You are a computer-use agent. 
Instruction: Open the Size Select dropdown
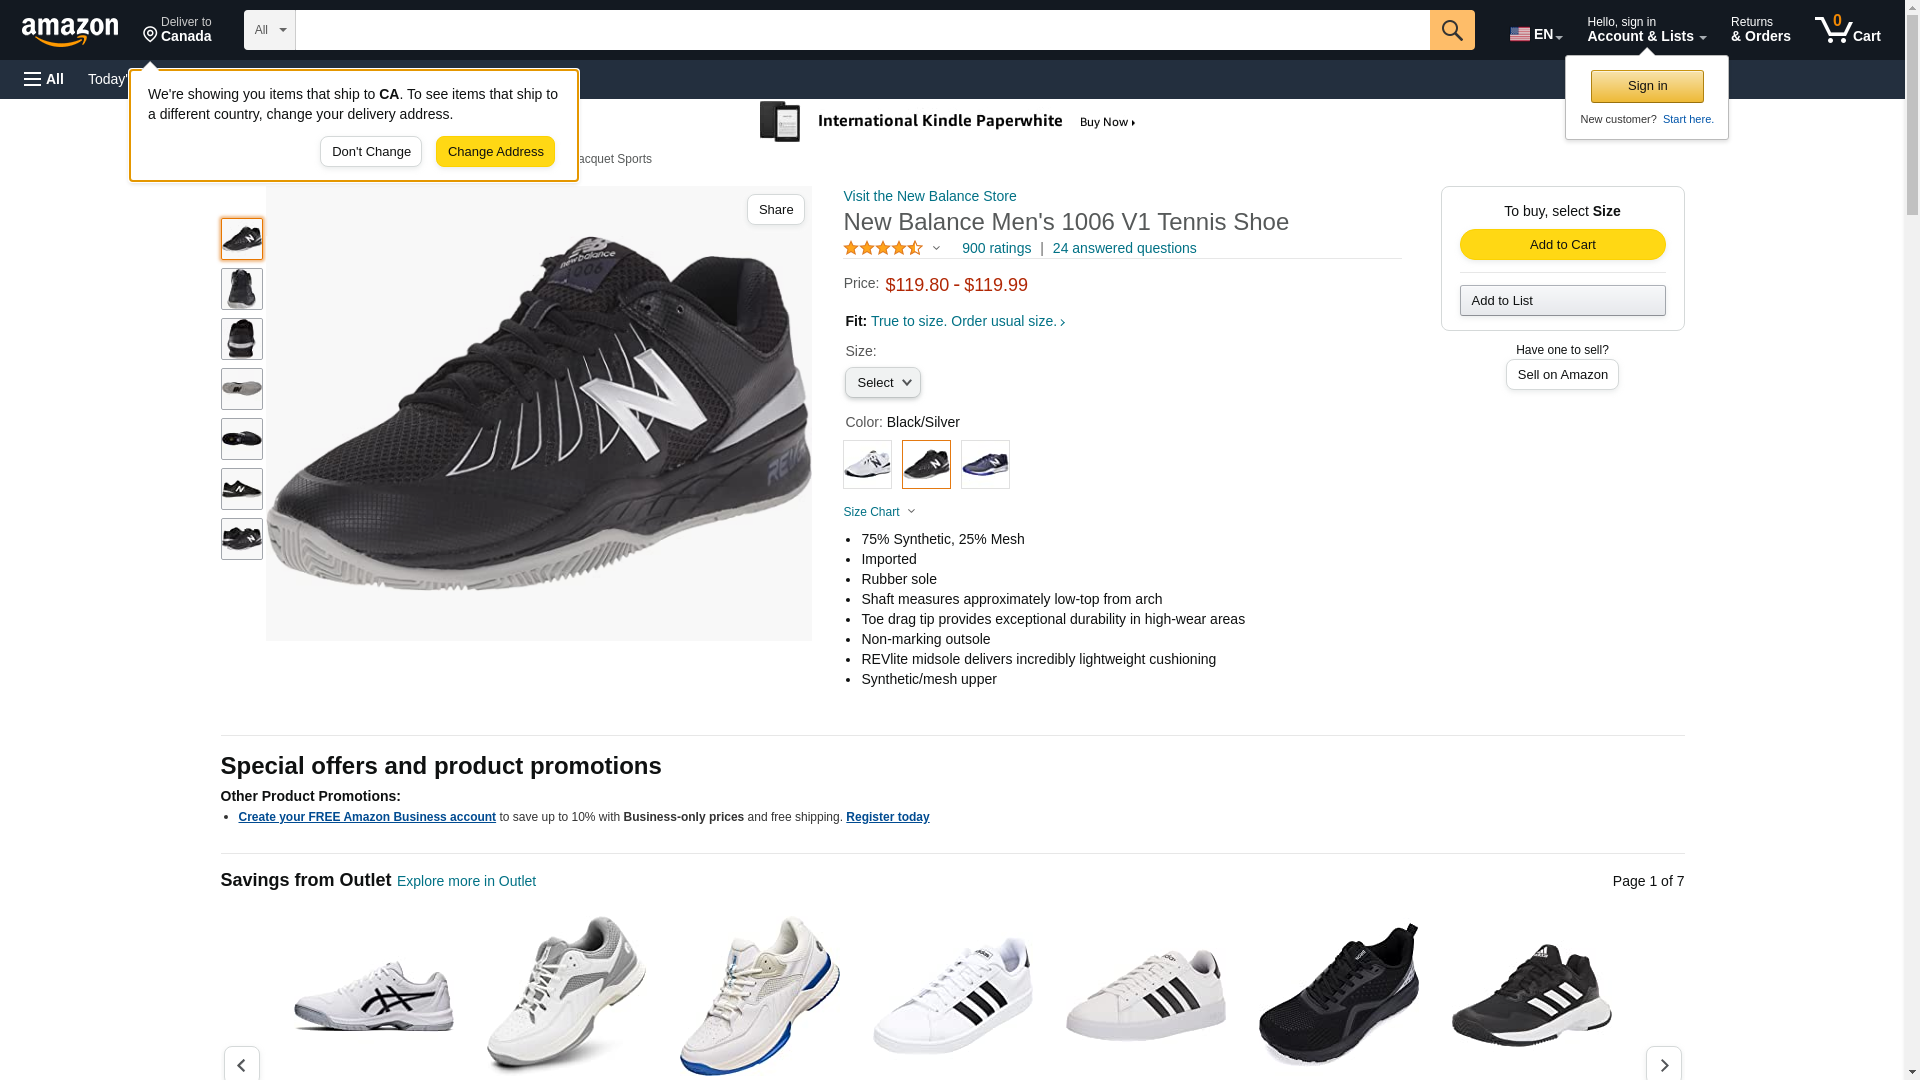(x=882, y=383)
